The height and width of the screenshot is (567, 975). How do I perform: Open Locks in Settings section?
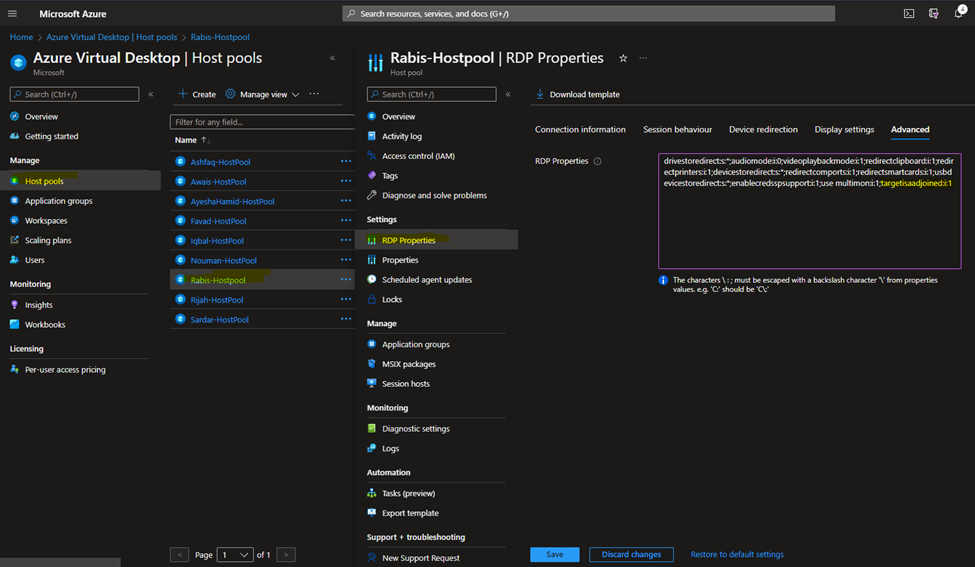click(x=392, y=299)
